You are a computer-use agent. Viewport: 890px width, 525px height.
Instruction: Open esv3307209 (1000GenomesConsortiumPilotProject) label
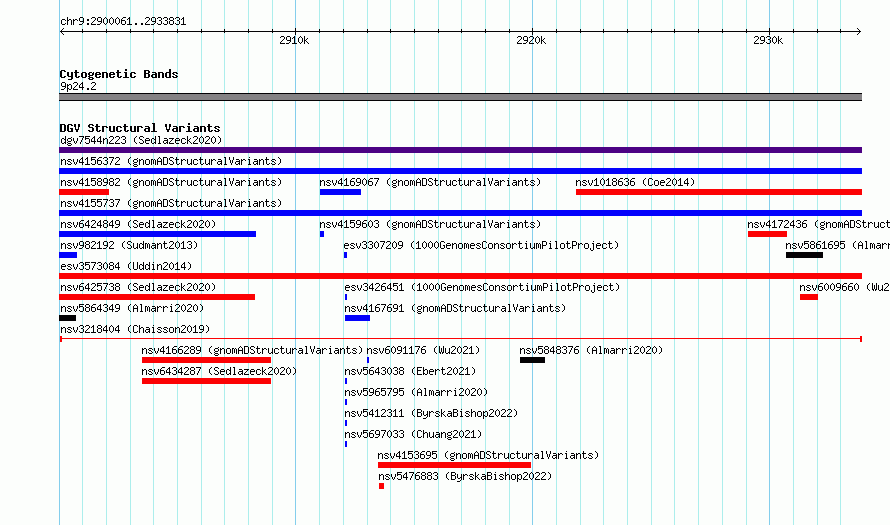click(x=481, y=245)
